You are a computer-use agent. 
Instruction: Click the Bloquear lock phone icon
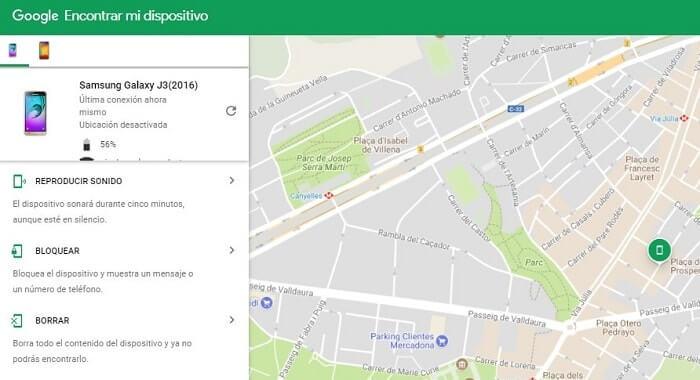coord(17,251)
